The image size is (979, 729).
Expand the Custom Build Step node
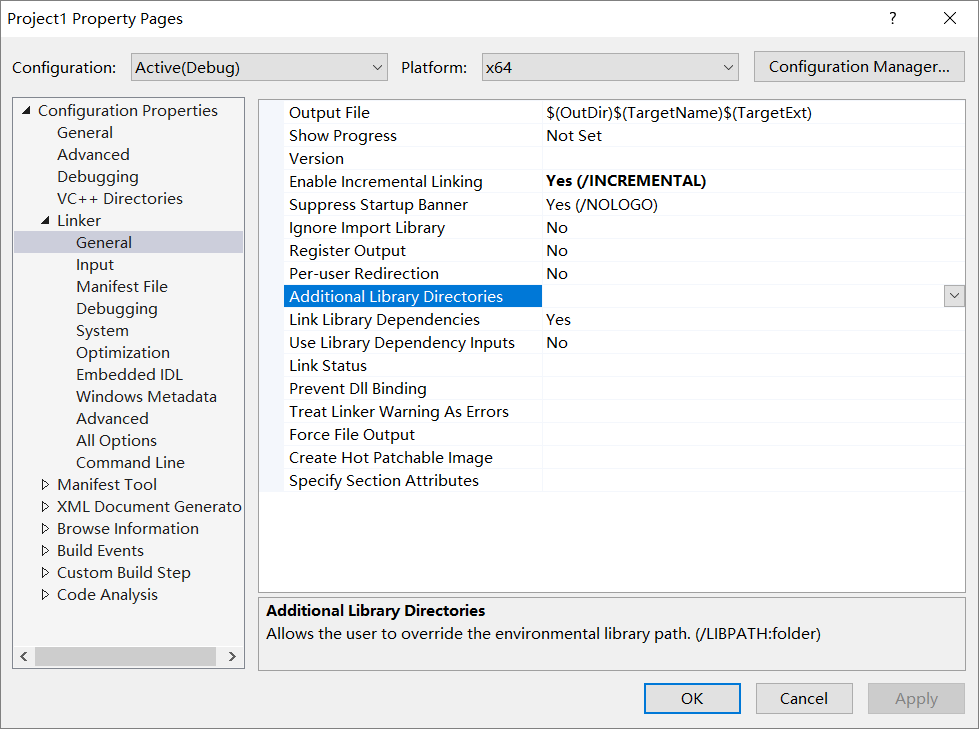[x=45, y=572]
